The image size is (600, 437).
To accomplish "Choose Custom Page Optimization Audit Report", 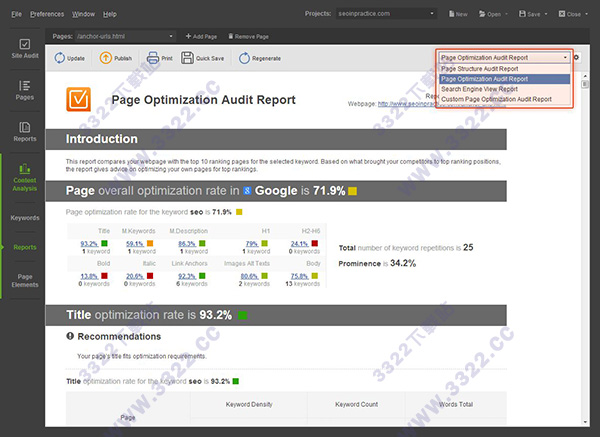I will (x=495, y=99).
